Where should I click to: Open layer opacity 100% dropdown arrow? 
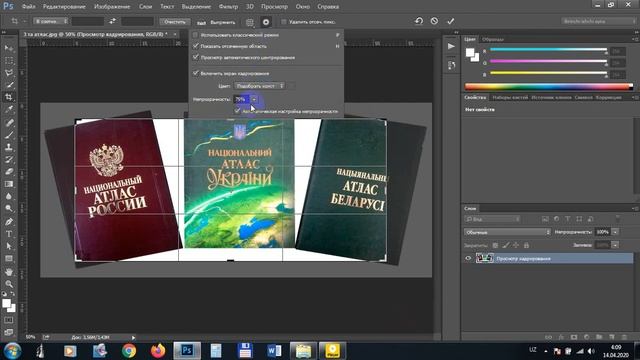click(615, 232)
